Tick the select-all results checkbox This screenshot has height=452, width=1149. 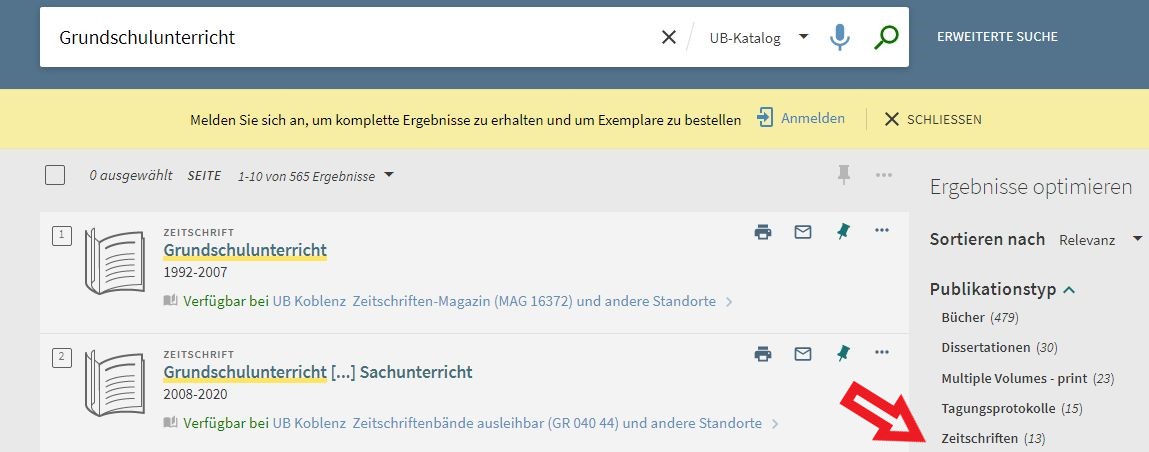(55, 175)
